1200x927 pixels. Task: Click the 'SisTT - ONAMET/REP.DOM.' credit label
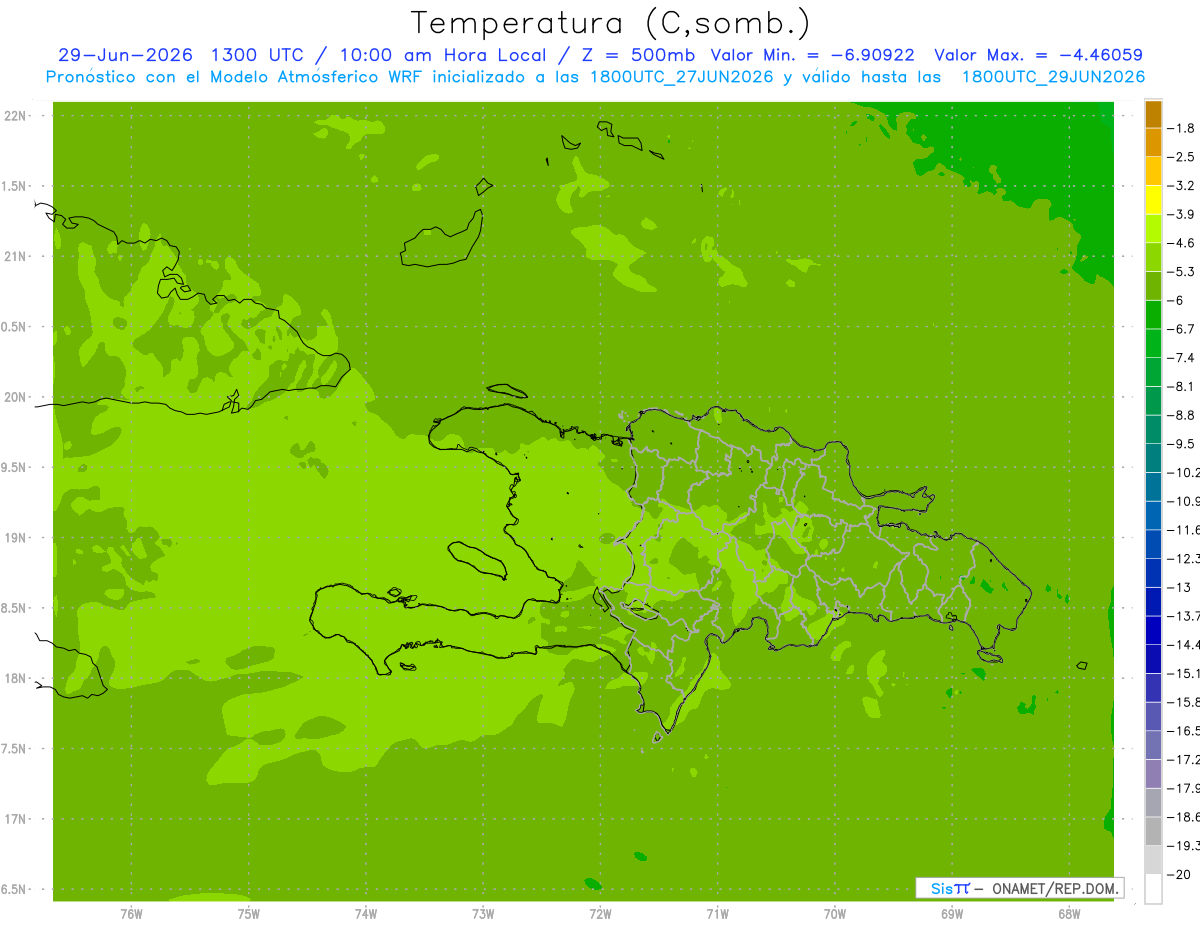1019,888
